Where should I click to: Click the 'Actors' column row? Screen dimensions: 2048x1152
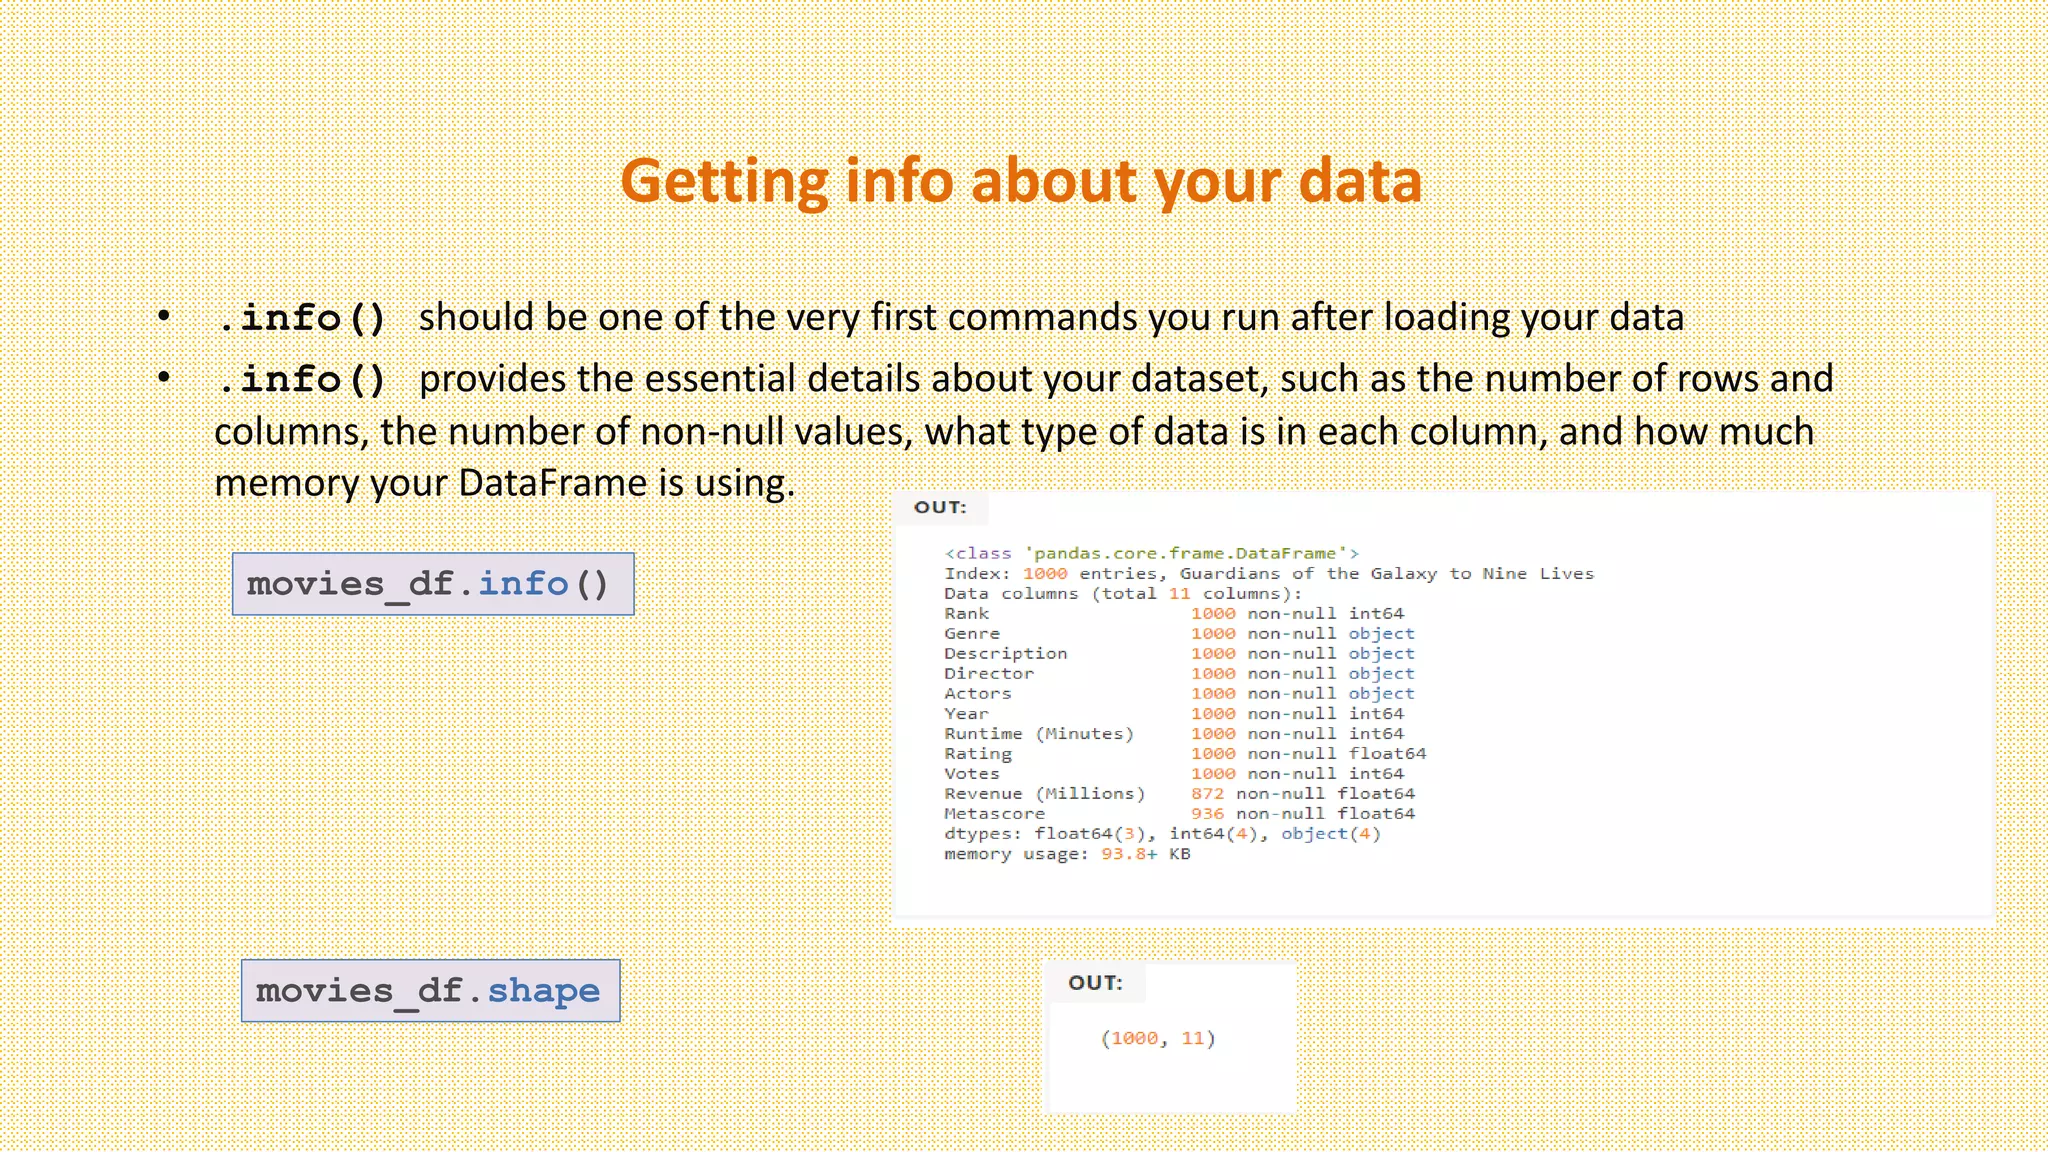[x=1180, y=693]
